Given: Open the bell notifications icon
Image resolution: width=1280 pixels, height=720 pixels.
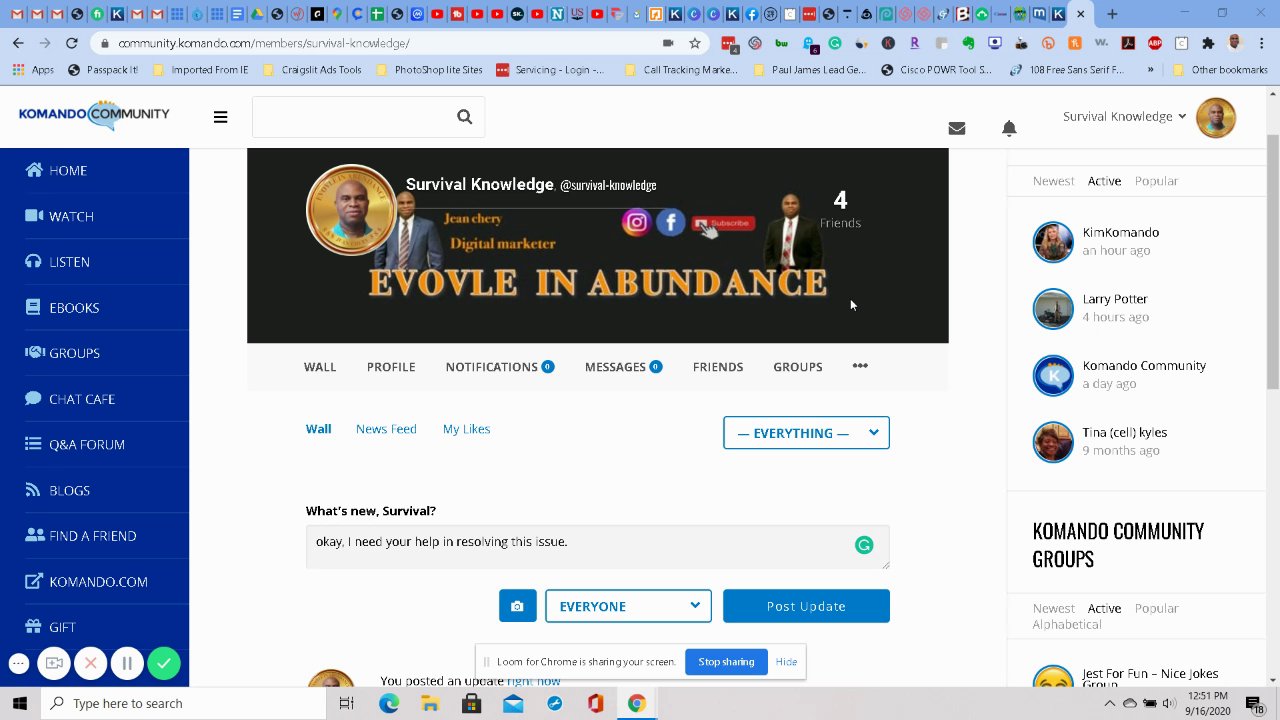Looking at the screenshot, I should coord(1009,128).
